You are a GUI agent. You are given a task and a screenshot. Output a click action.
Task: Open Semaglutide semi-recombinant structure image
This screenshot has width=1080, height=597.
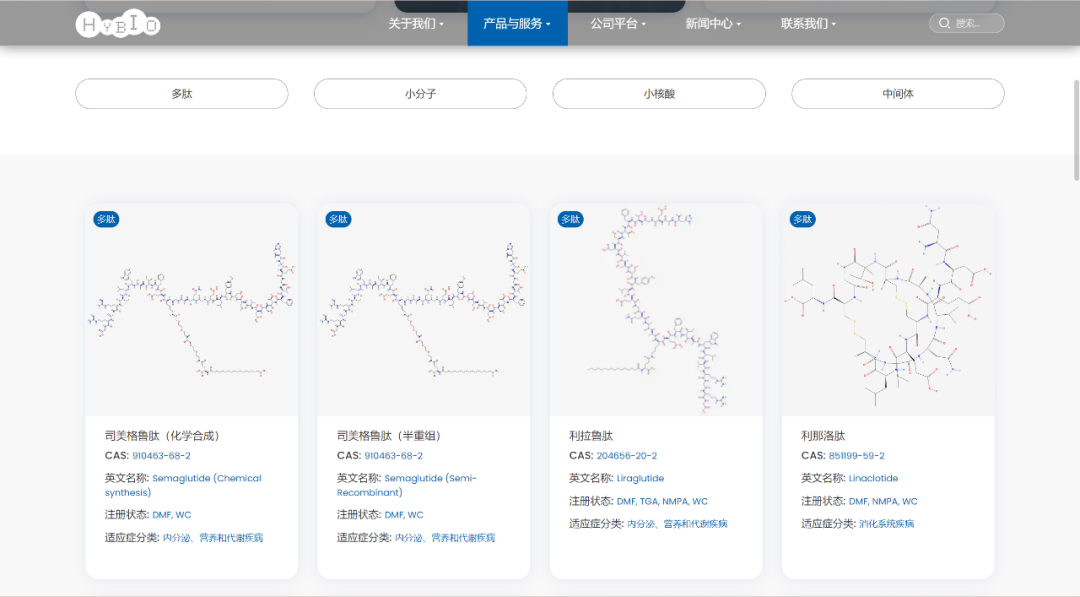423,311
